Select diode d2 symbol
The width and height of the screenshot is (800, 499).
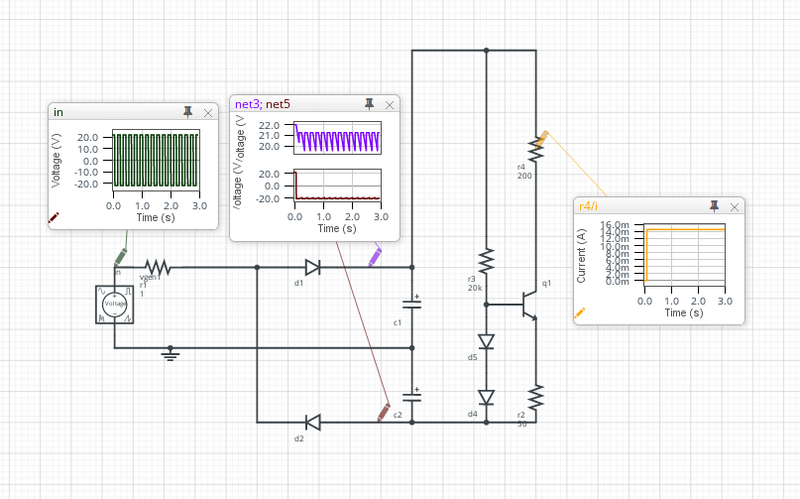pyautogui.click(x=313, y=422)
